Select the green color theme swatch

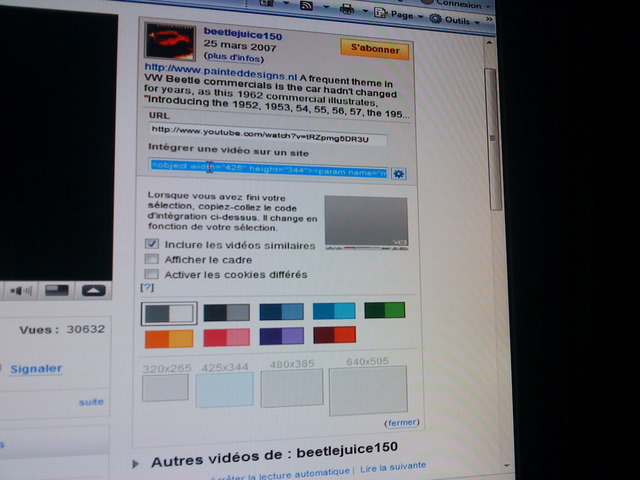[384, 310]
